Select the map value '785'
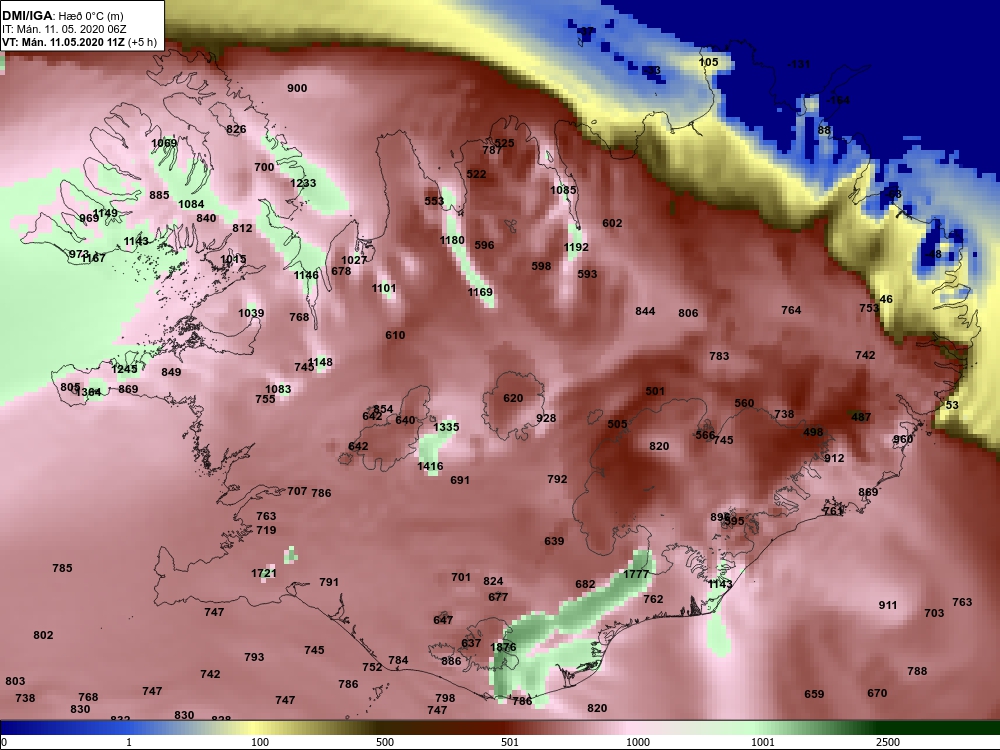The image size is (1000, 750). click(x=62, y=568)
